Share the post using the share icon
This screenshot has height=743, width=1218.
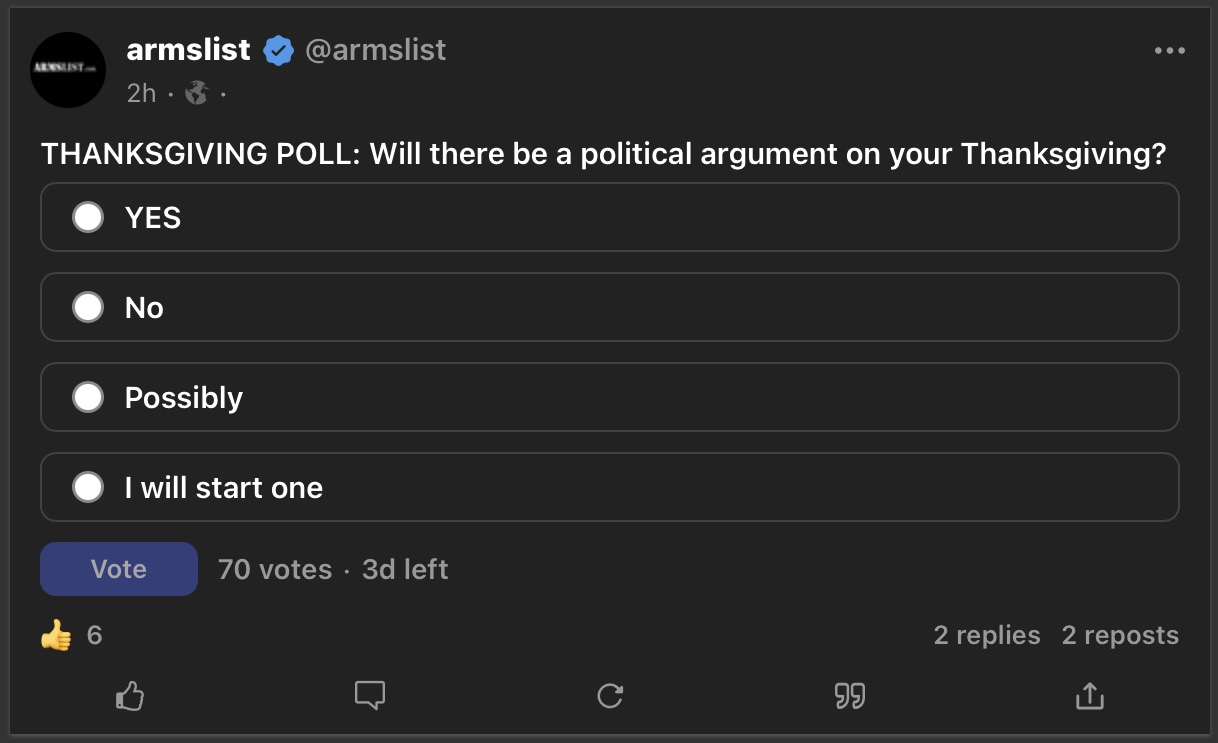click(1090, 696)
